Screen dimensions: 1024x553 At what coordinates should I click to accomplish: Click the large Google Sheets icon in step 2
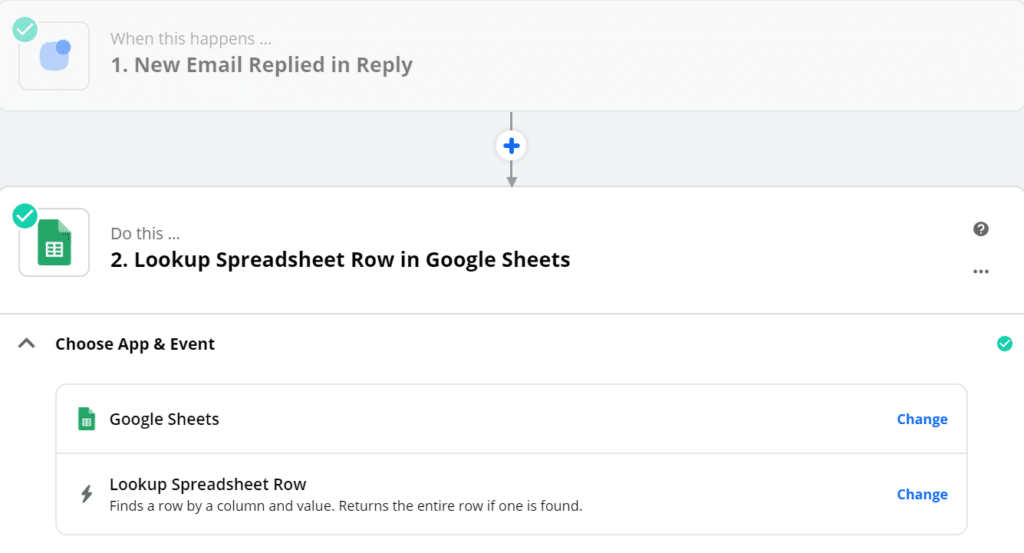click(54, 242)
